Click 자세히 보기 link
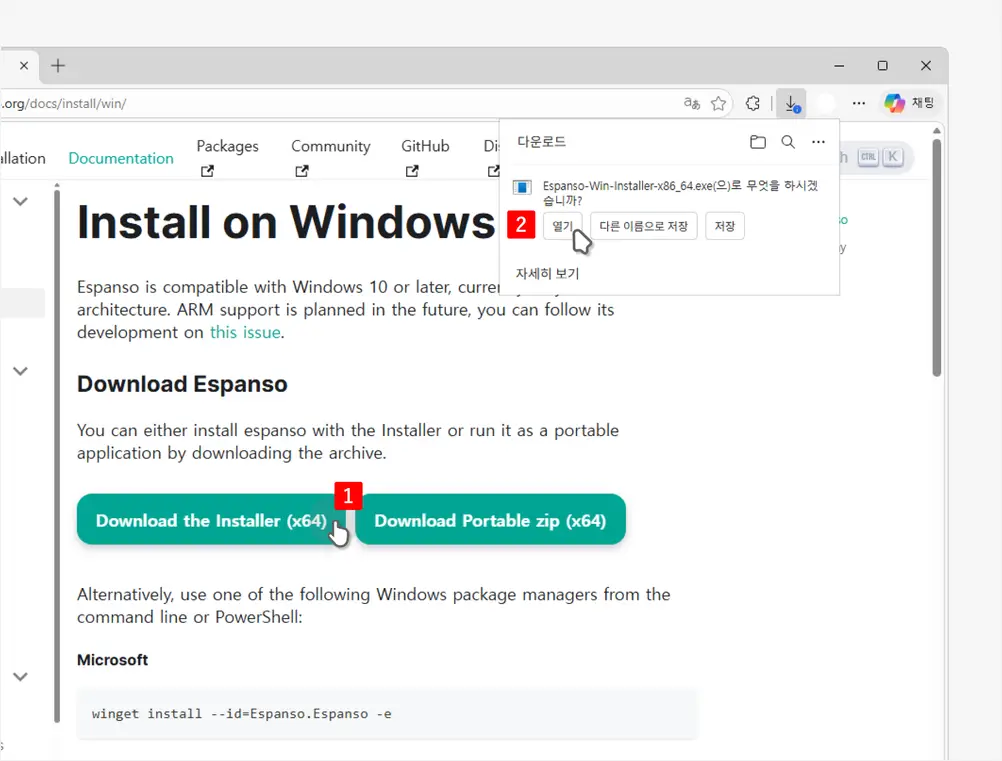The image size is (1002, 761). click(x=547, y=273)
